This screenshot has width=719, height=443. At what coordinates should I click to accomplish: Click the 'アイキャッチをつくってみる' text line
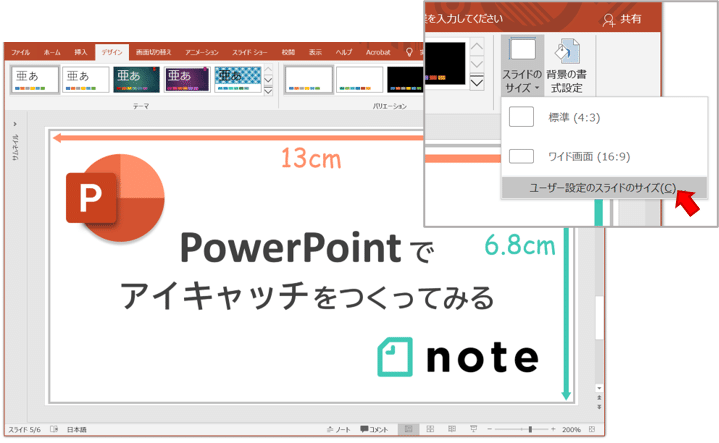pos(307,297)
